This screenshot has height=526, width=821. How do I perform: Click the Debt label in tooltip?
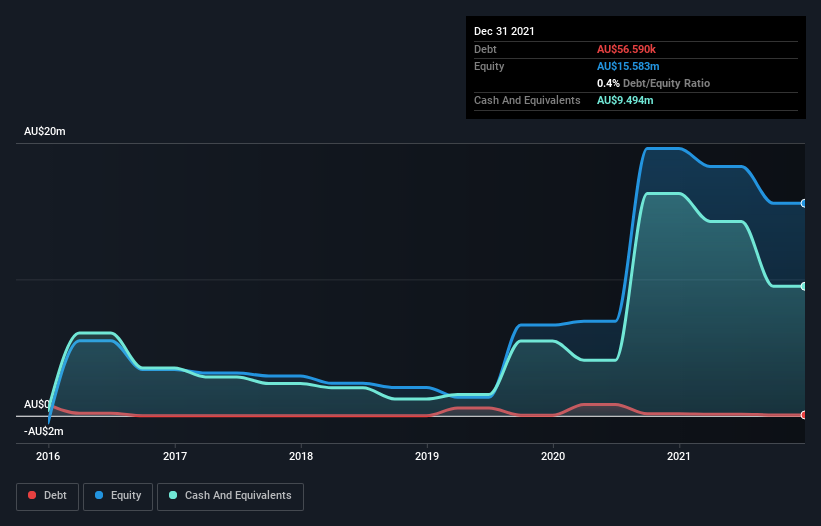pos(485,49)
